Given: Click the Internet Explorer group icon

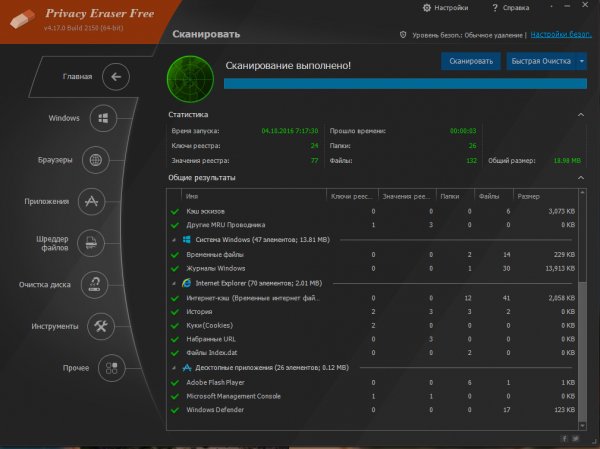Looking at the screenshot, I should coord(187,283).
